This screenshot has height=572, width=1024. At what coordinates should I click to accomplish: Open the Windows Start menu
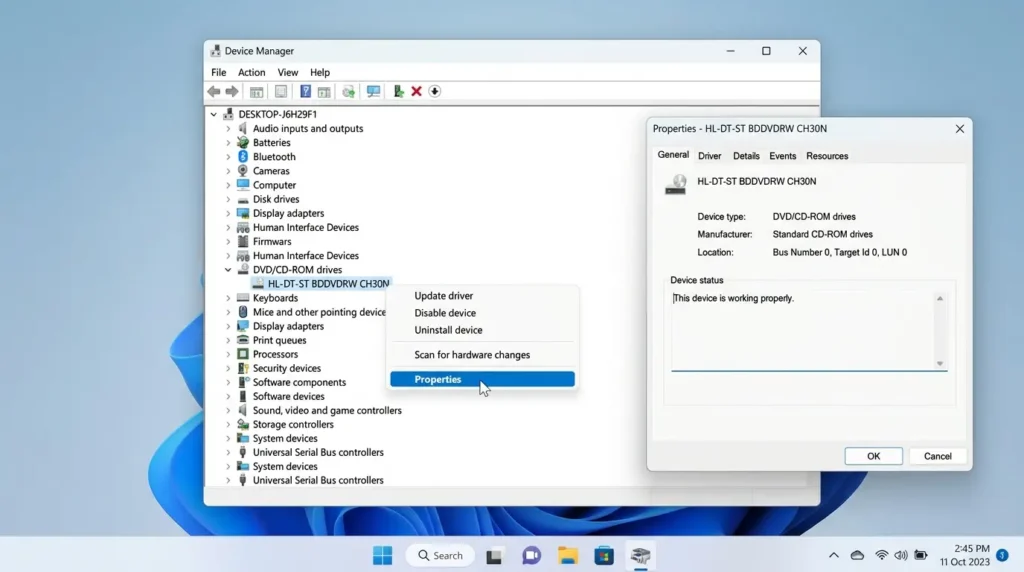[383, 556]
